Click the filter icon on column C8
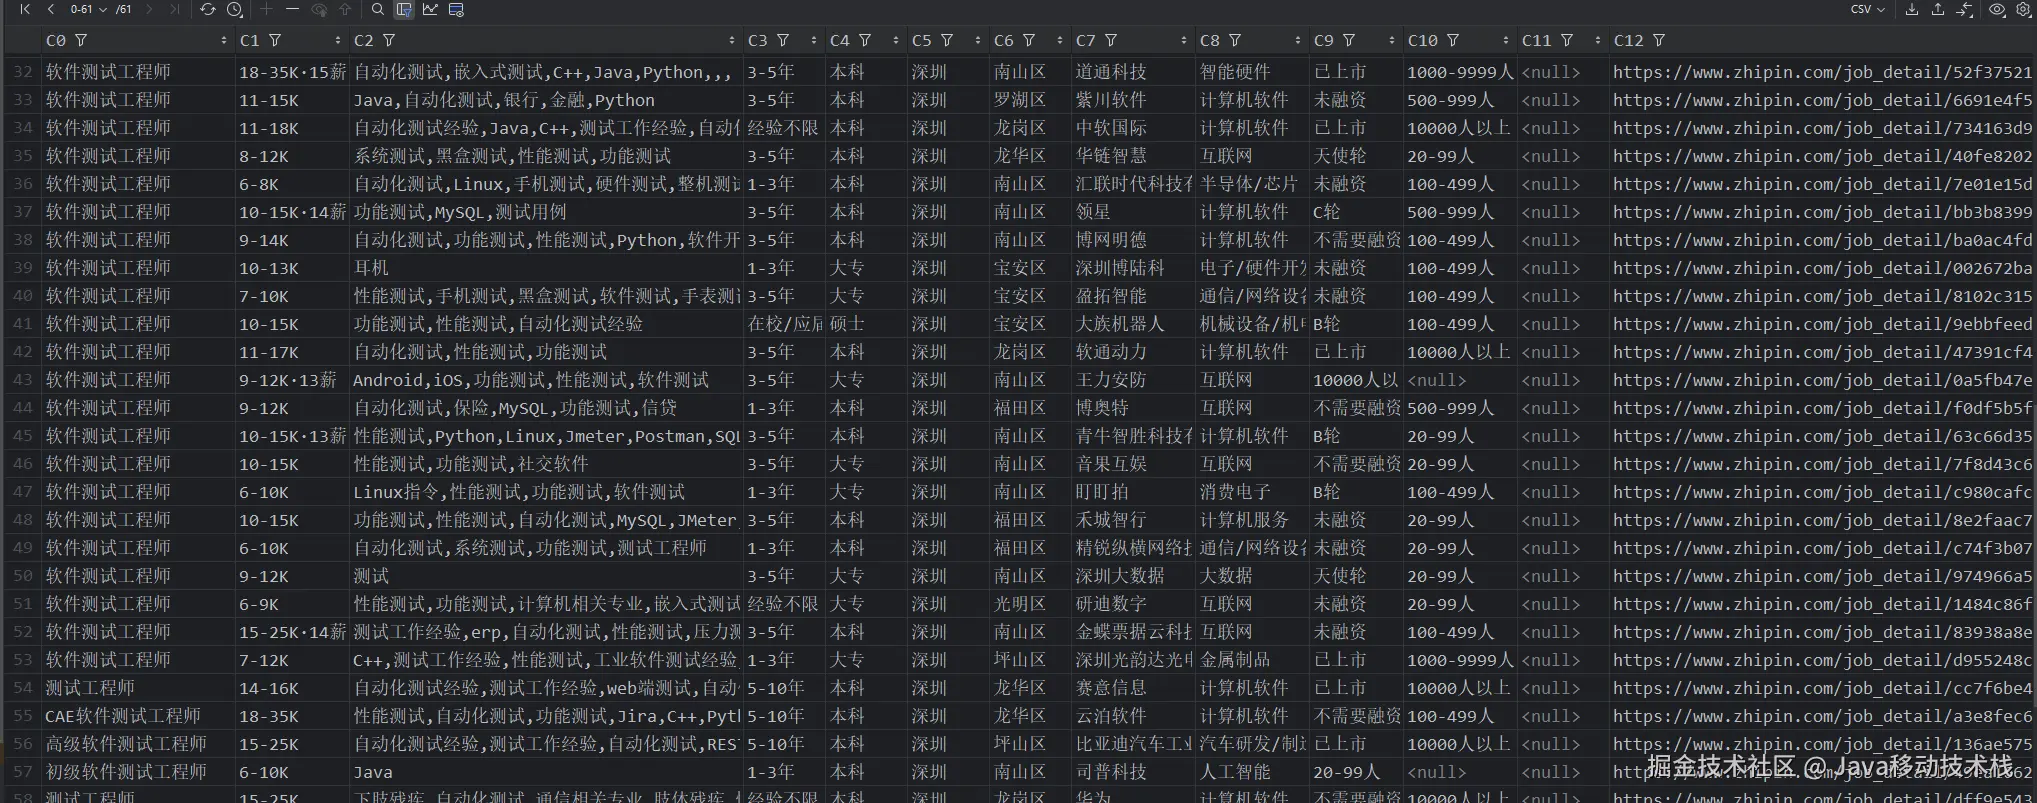The height and width of the screenshot is (803, 2037). pos(1235,40)
